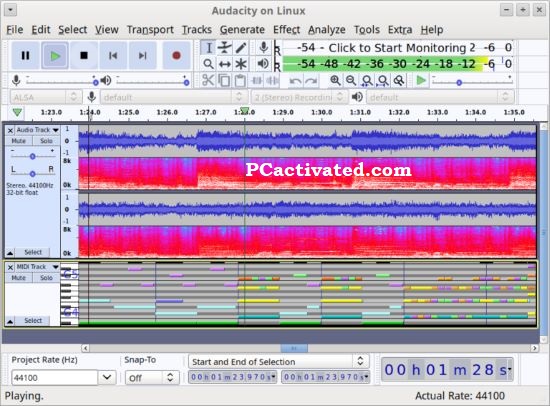This screenshot has height=406, width=550.
Task: Open the Project Rate dropdown arrow
Action: click(x=107, y=378)
